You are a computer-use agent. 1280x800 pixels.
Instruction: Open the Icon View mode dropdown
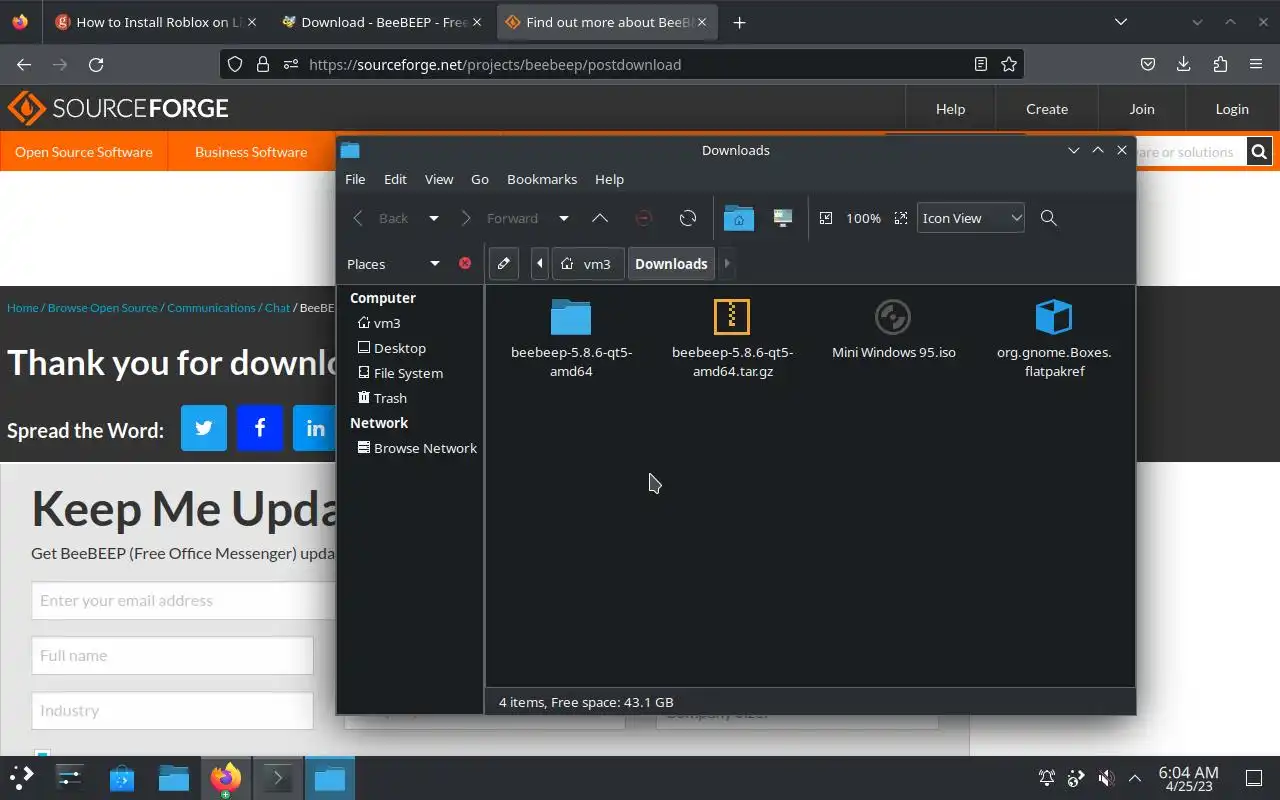[971, 218]
